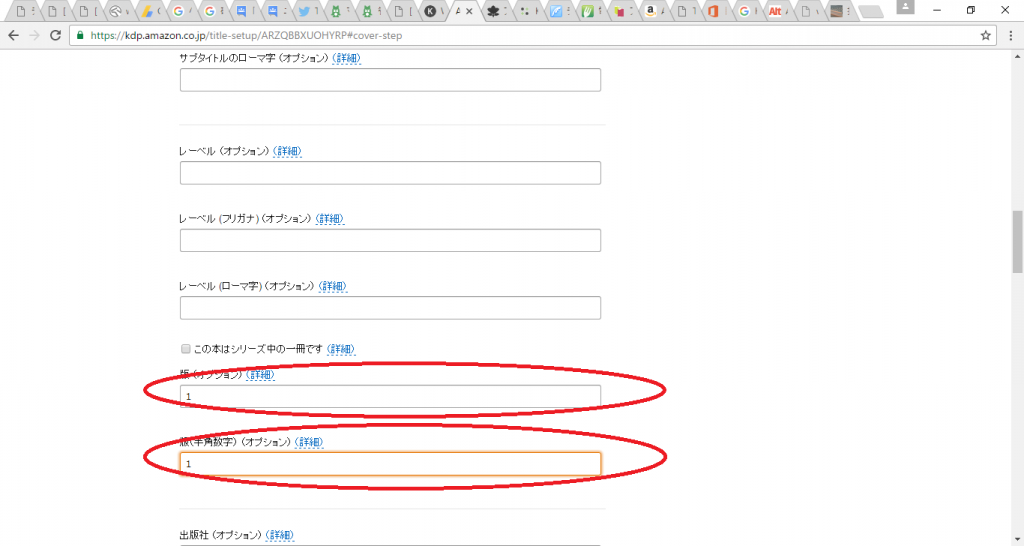This screenshot has width=1024, height=546.
Task: Close the active KDP tab
Action: click(x=469, y=11)
